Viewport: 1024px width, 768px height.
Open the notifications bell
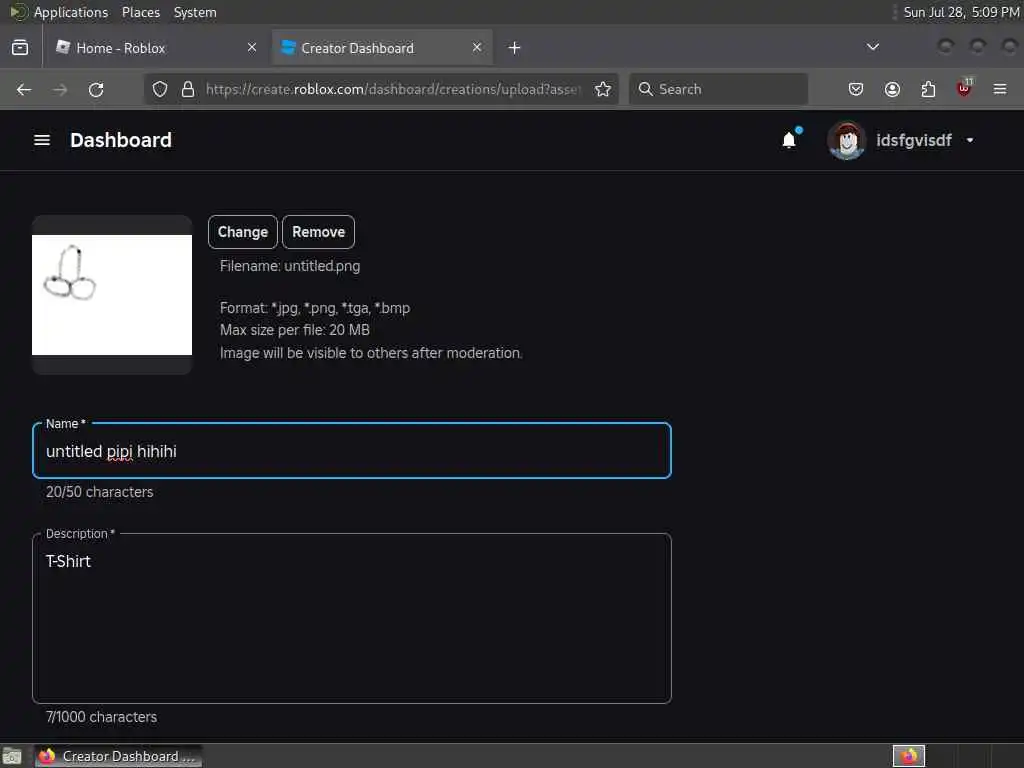click(789, 140)
